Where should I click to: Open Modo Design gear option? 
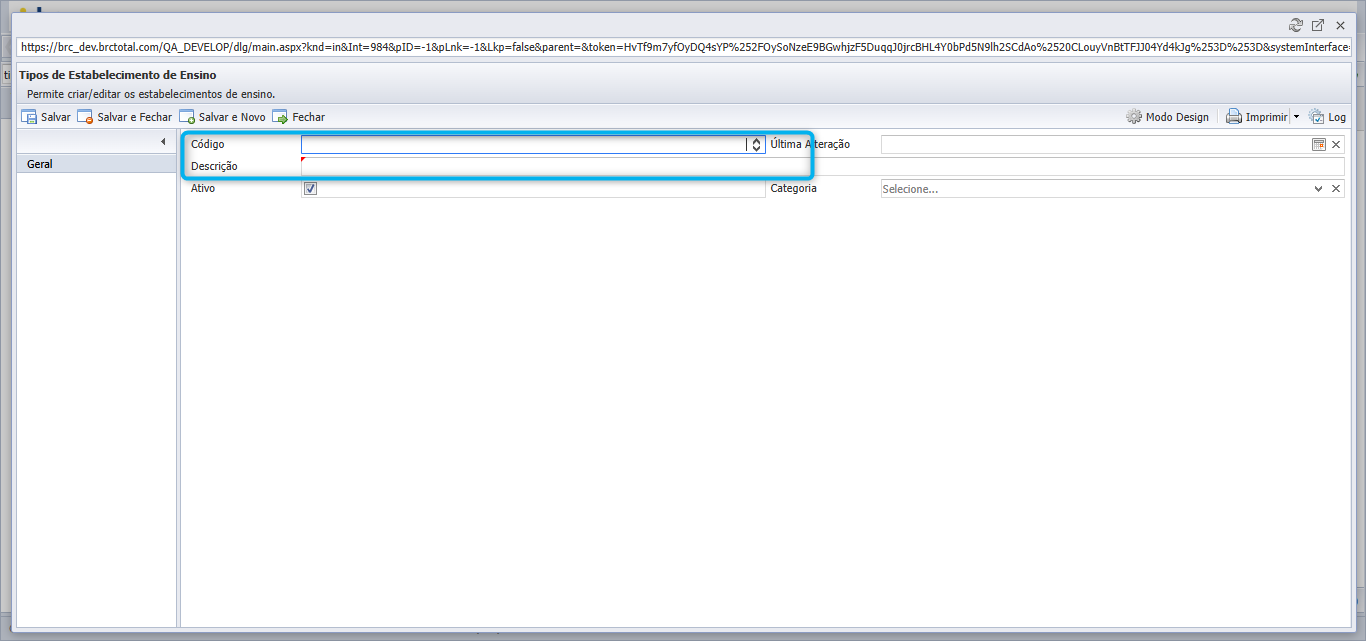[x=1167, y=117]
